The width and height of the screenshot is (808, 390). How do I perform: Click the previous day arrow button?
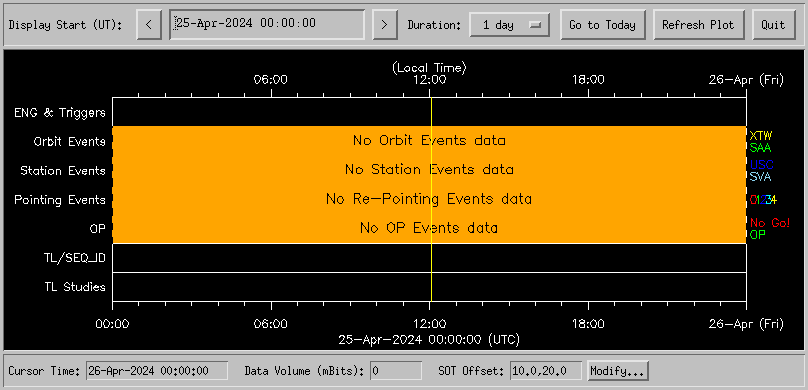point(149,25)
